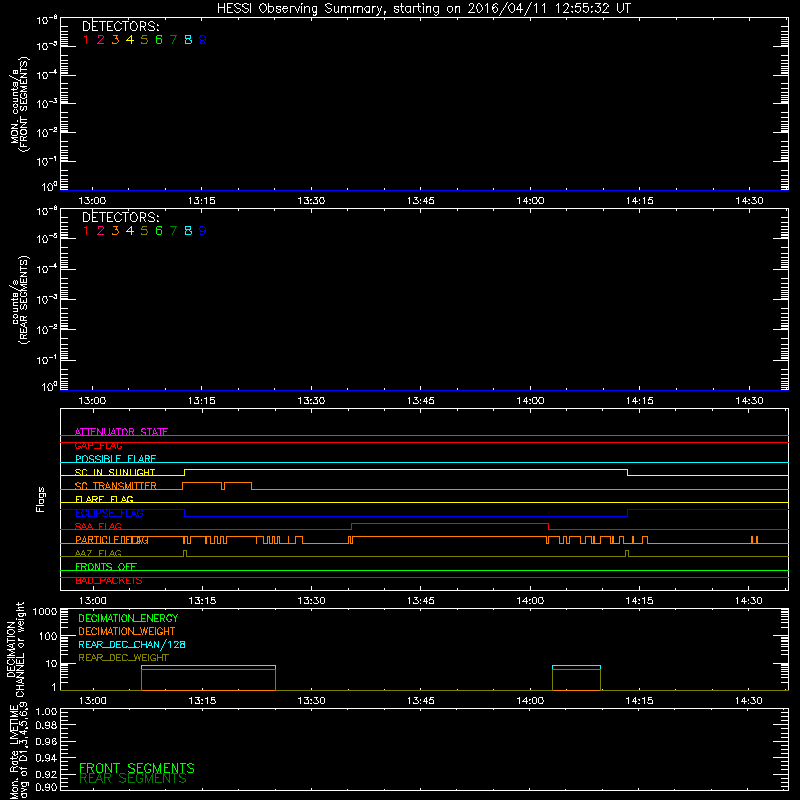
Task: Click blue detector 9 in front segments legend
Action: pyautogui.click(x=203, y=40)
